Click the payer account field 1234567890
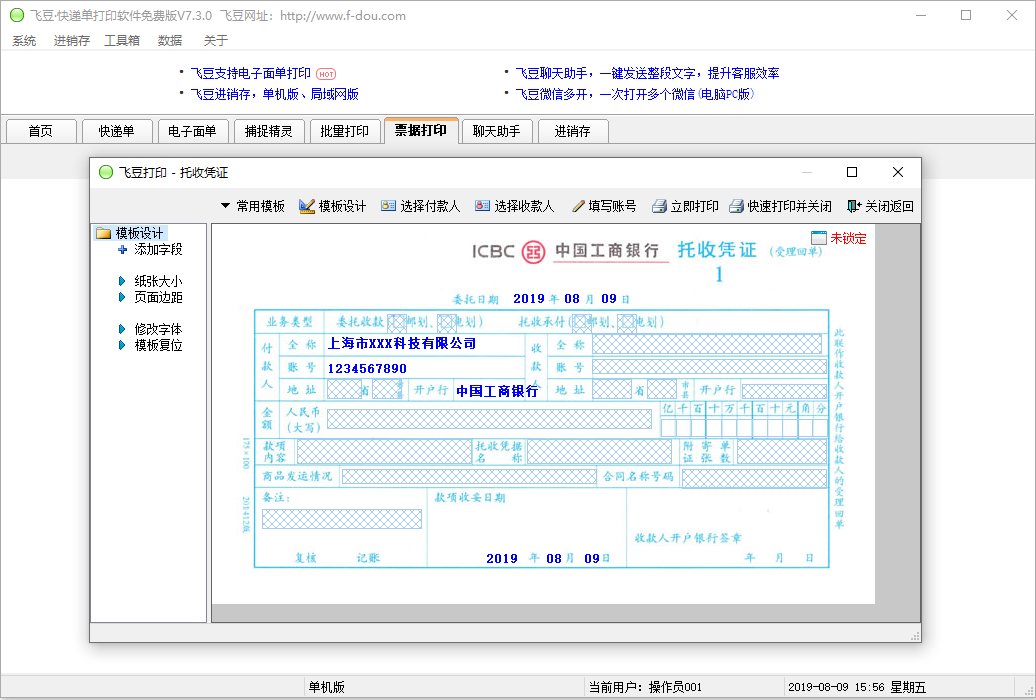This screenshot has height=700, width=1036. (367, 368)
